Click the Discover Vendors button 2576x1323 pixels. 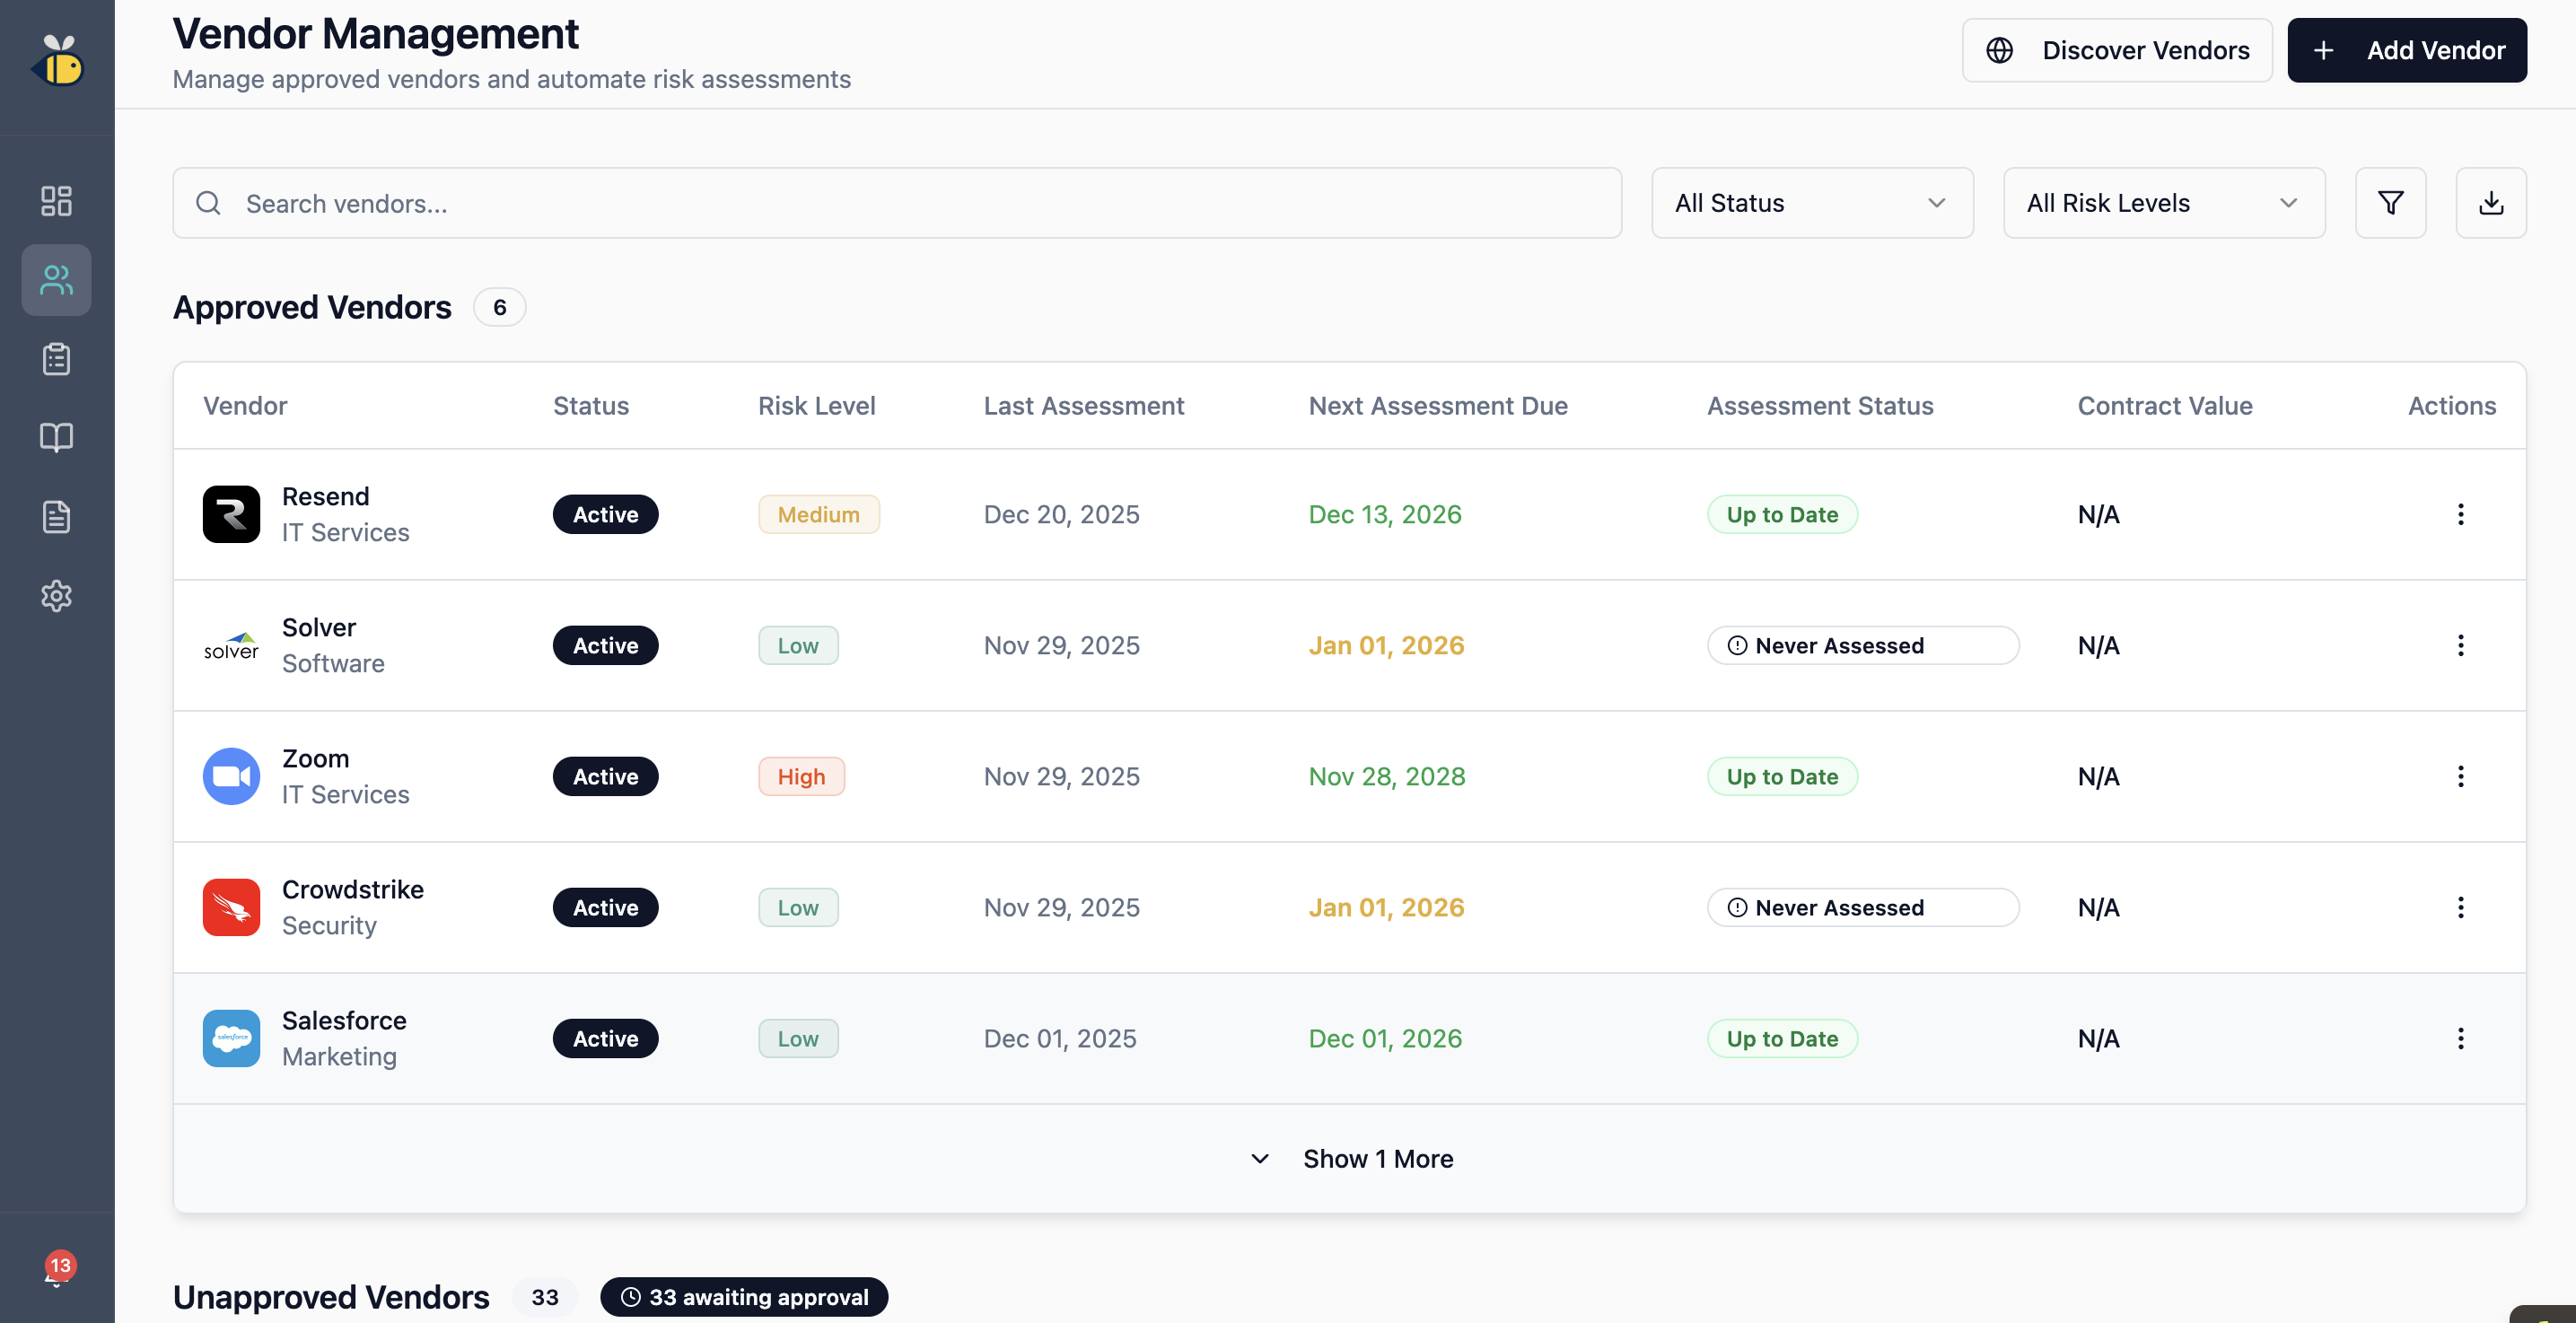pos(2116,50)
